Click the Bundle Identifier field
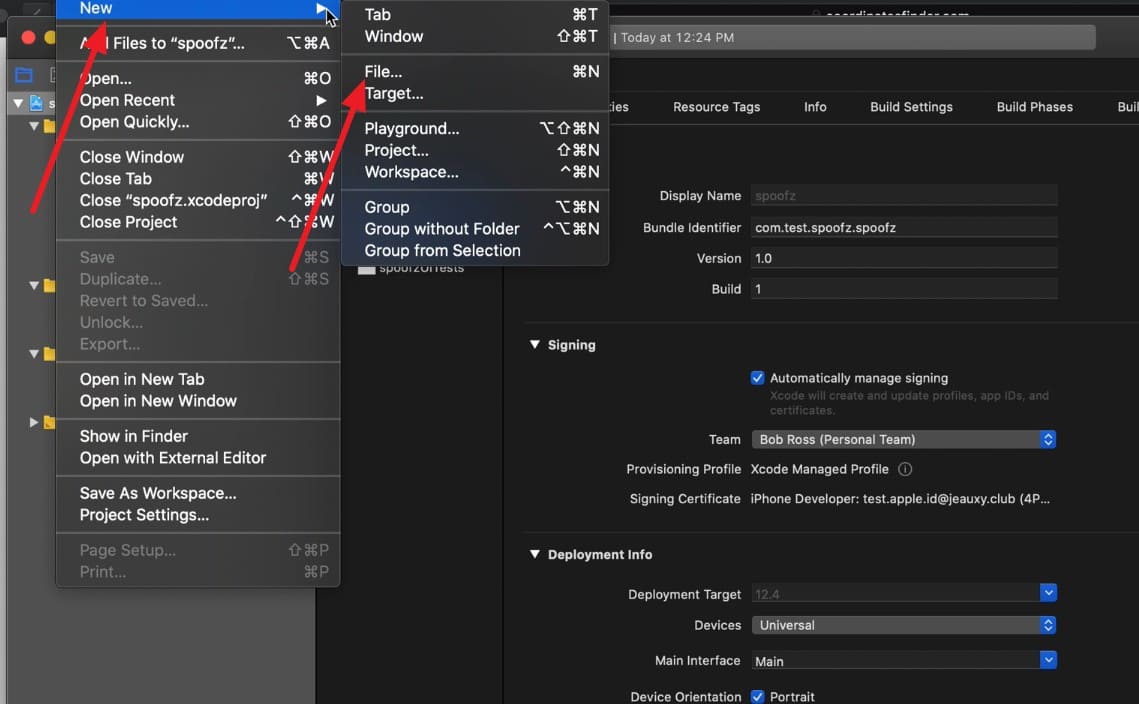1139x704 pixels. (x=904, y=227)
